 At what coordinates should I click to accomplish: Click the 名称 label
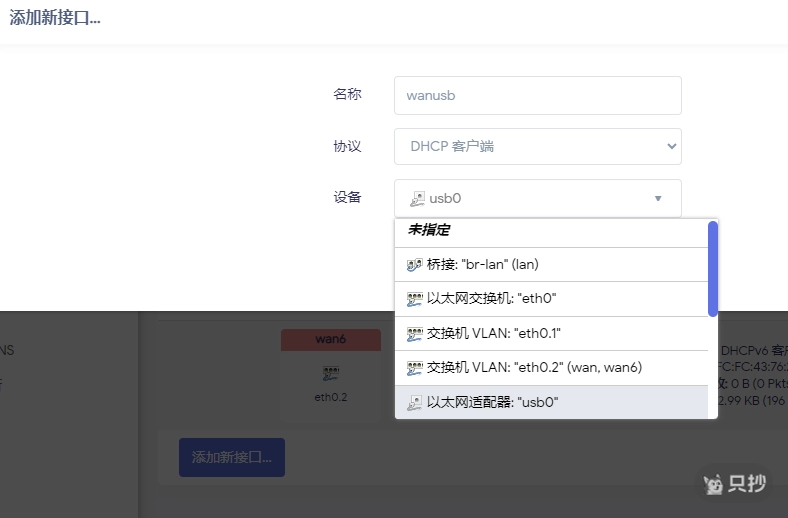click(347, 94)
